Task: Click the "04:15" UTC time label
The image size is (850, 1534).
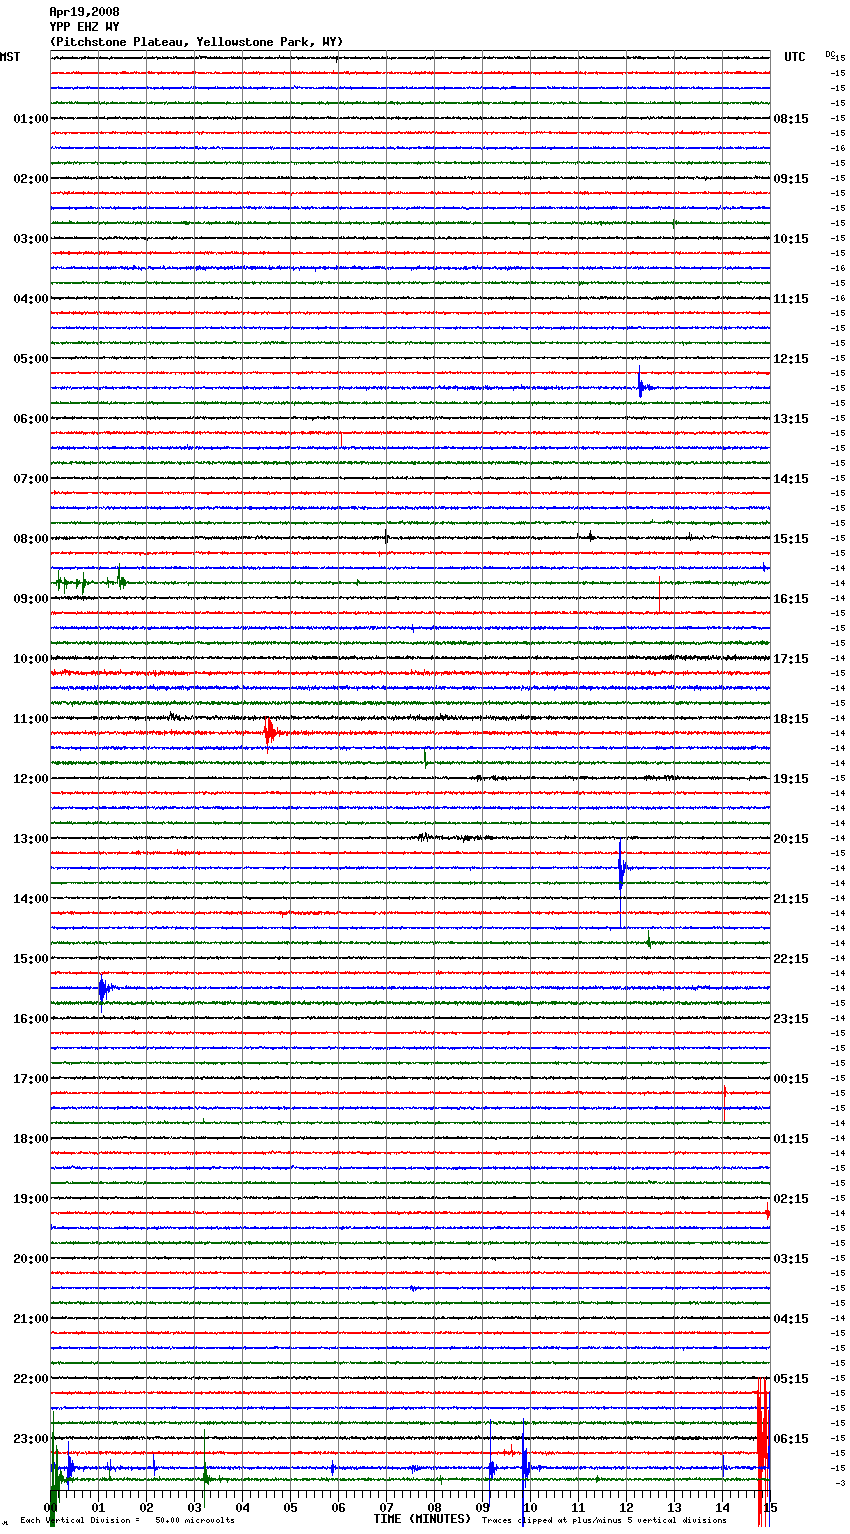Action: pos(791,1319)
